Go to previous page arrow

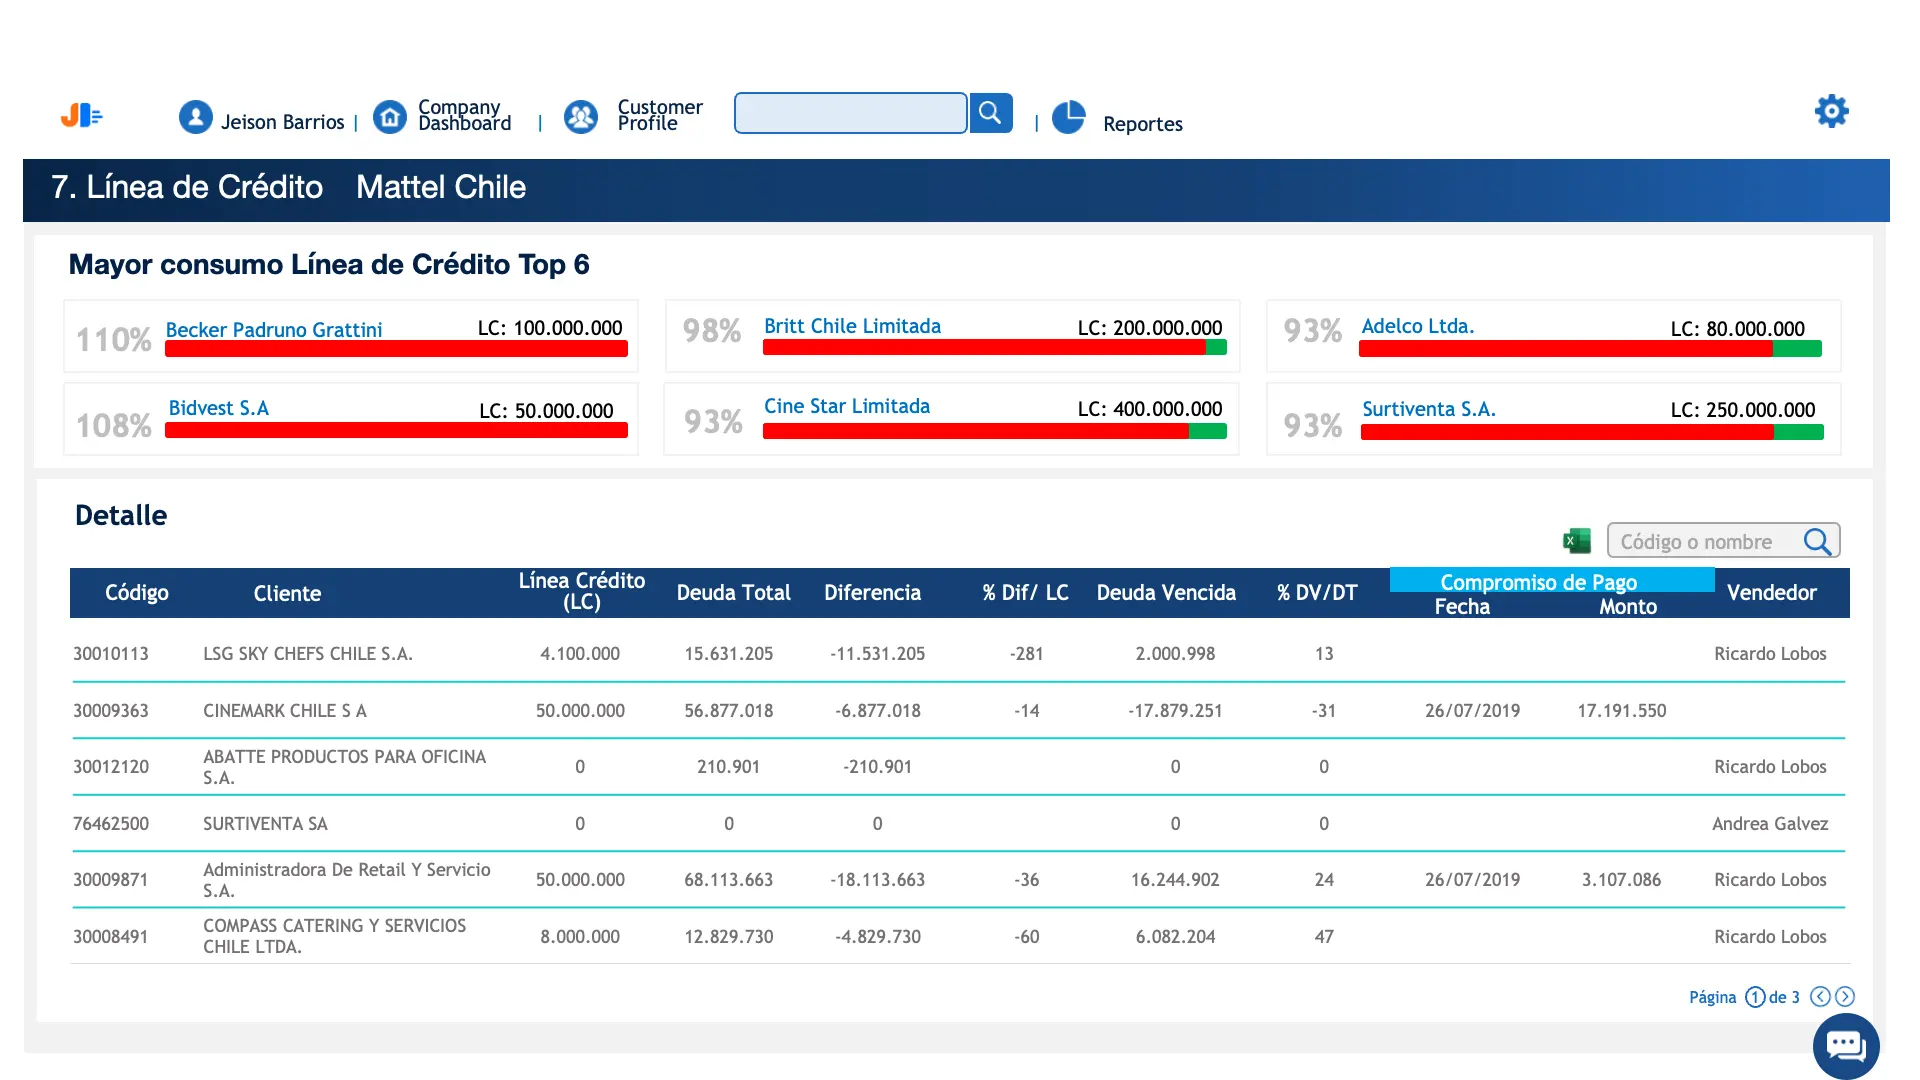(1820, 996)
